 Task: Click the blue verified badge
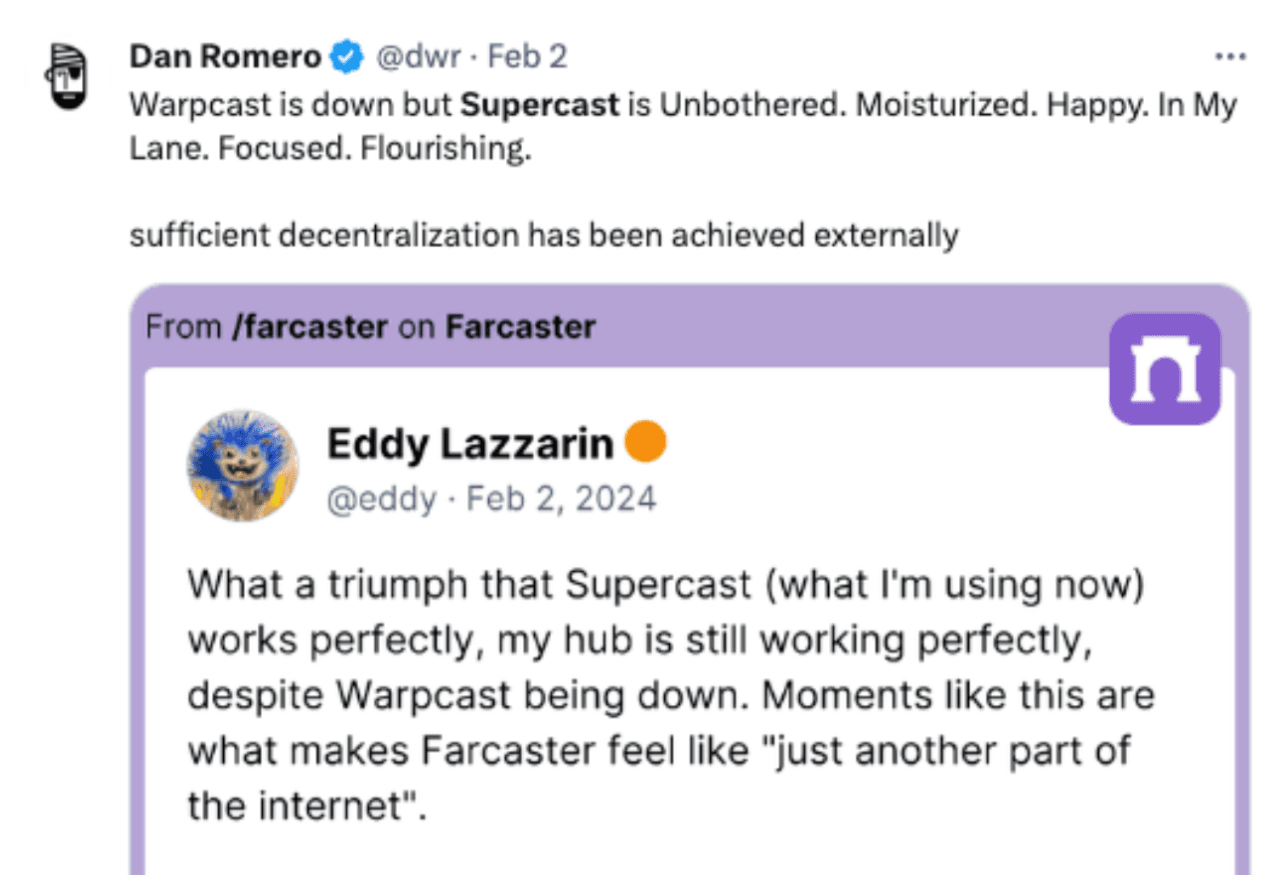[x=347, y=57]
